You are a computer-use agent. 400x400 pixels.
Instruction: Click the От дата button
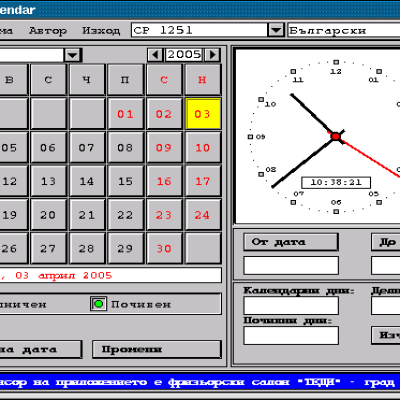(291, 242)
